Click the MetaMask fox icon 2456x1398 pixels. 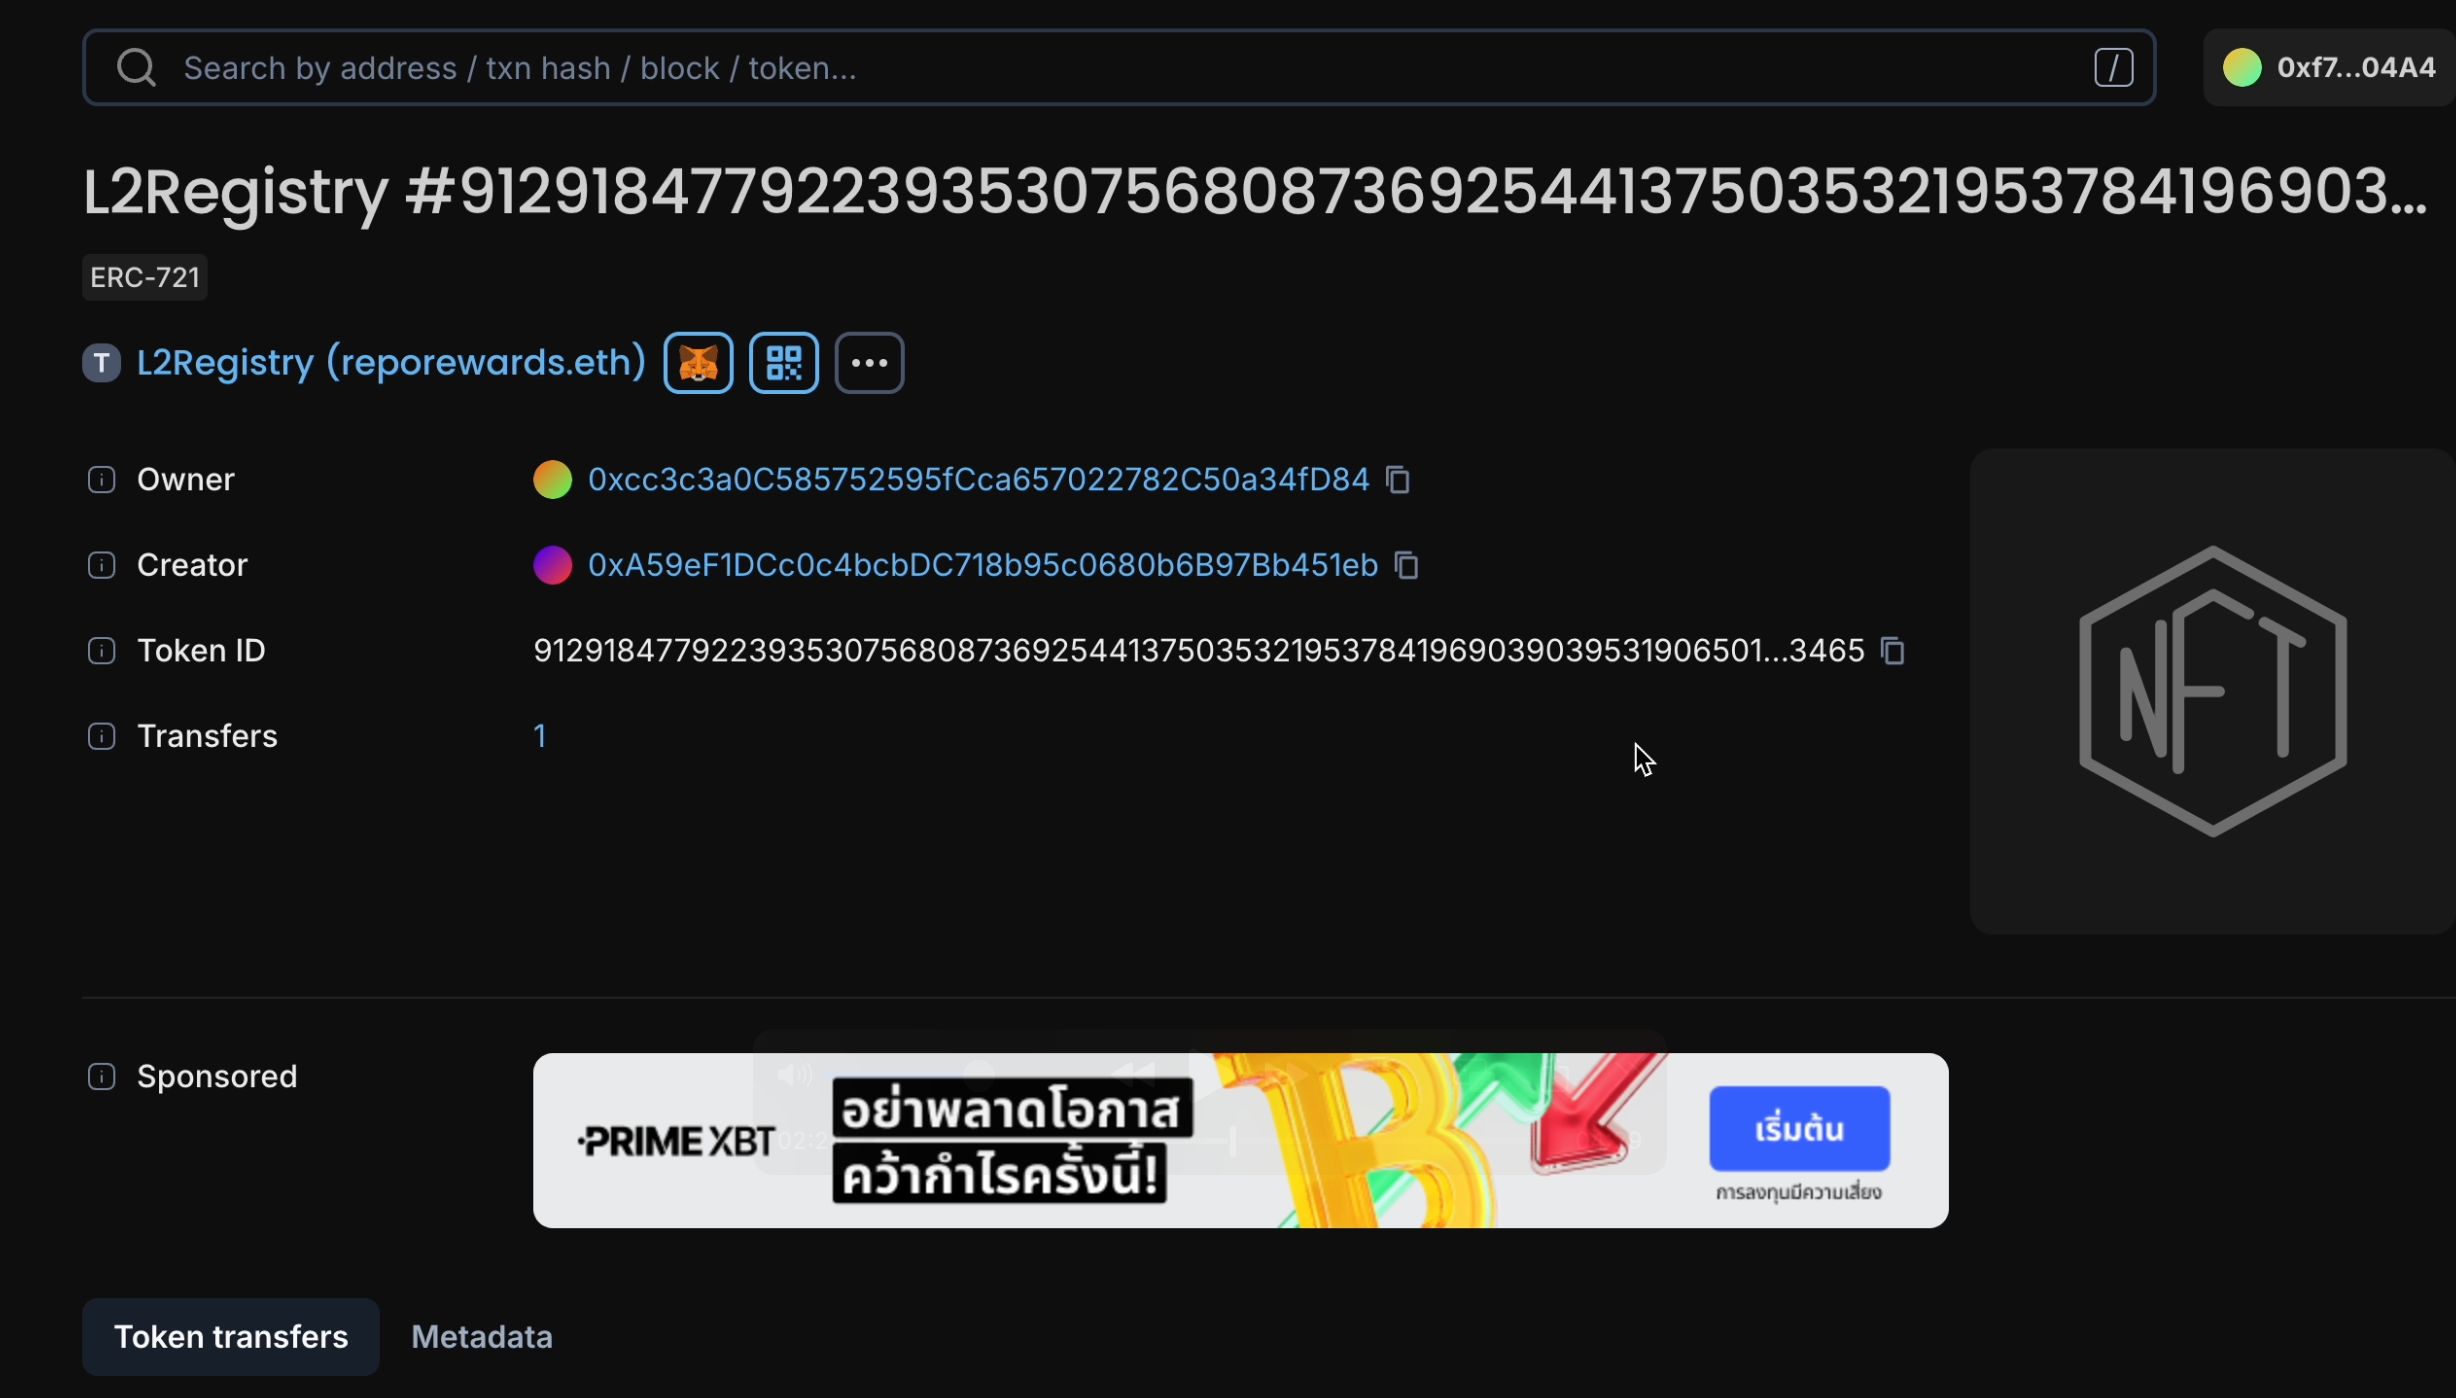pos(698,361)
